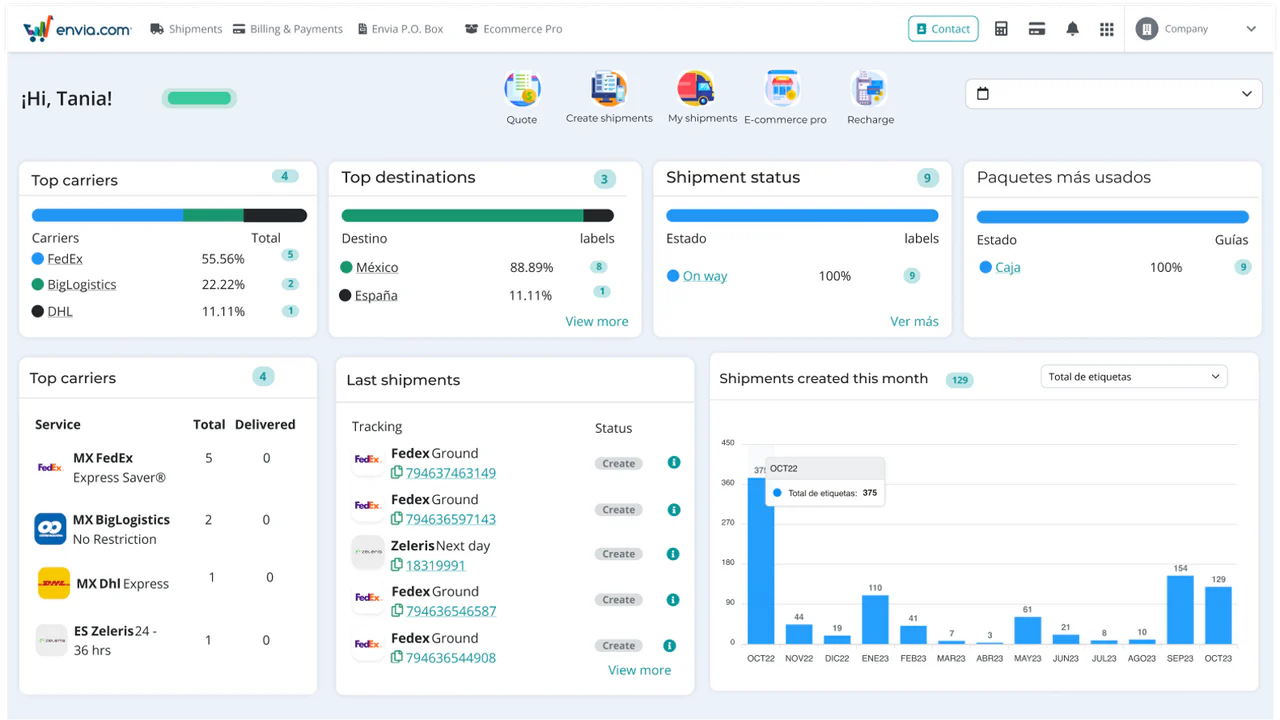The width and height of the screenshot is (1280, 720).
Task: Click info icon for shipment 794636546587
Action: tap(673, 600)
